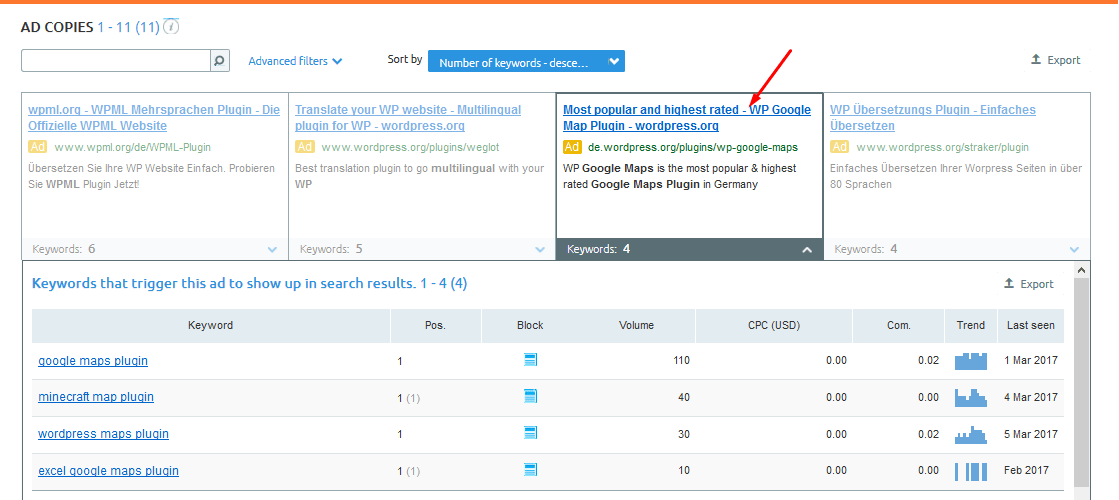The height and width of the screenshot is (500, 1119).
Task: Sort table by Keyword column header
Action: pyautogui.click(x=211, y=325)
